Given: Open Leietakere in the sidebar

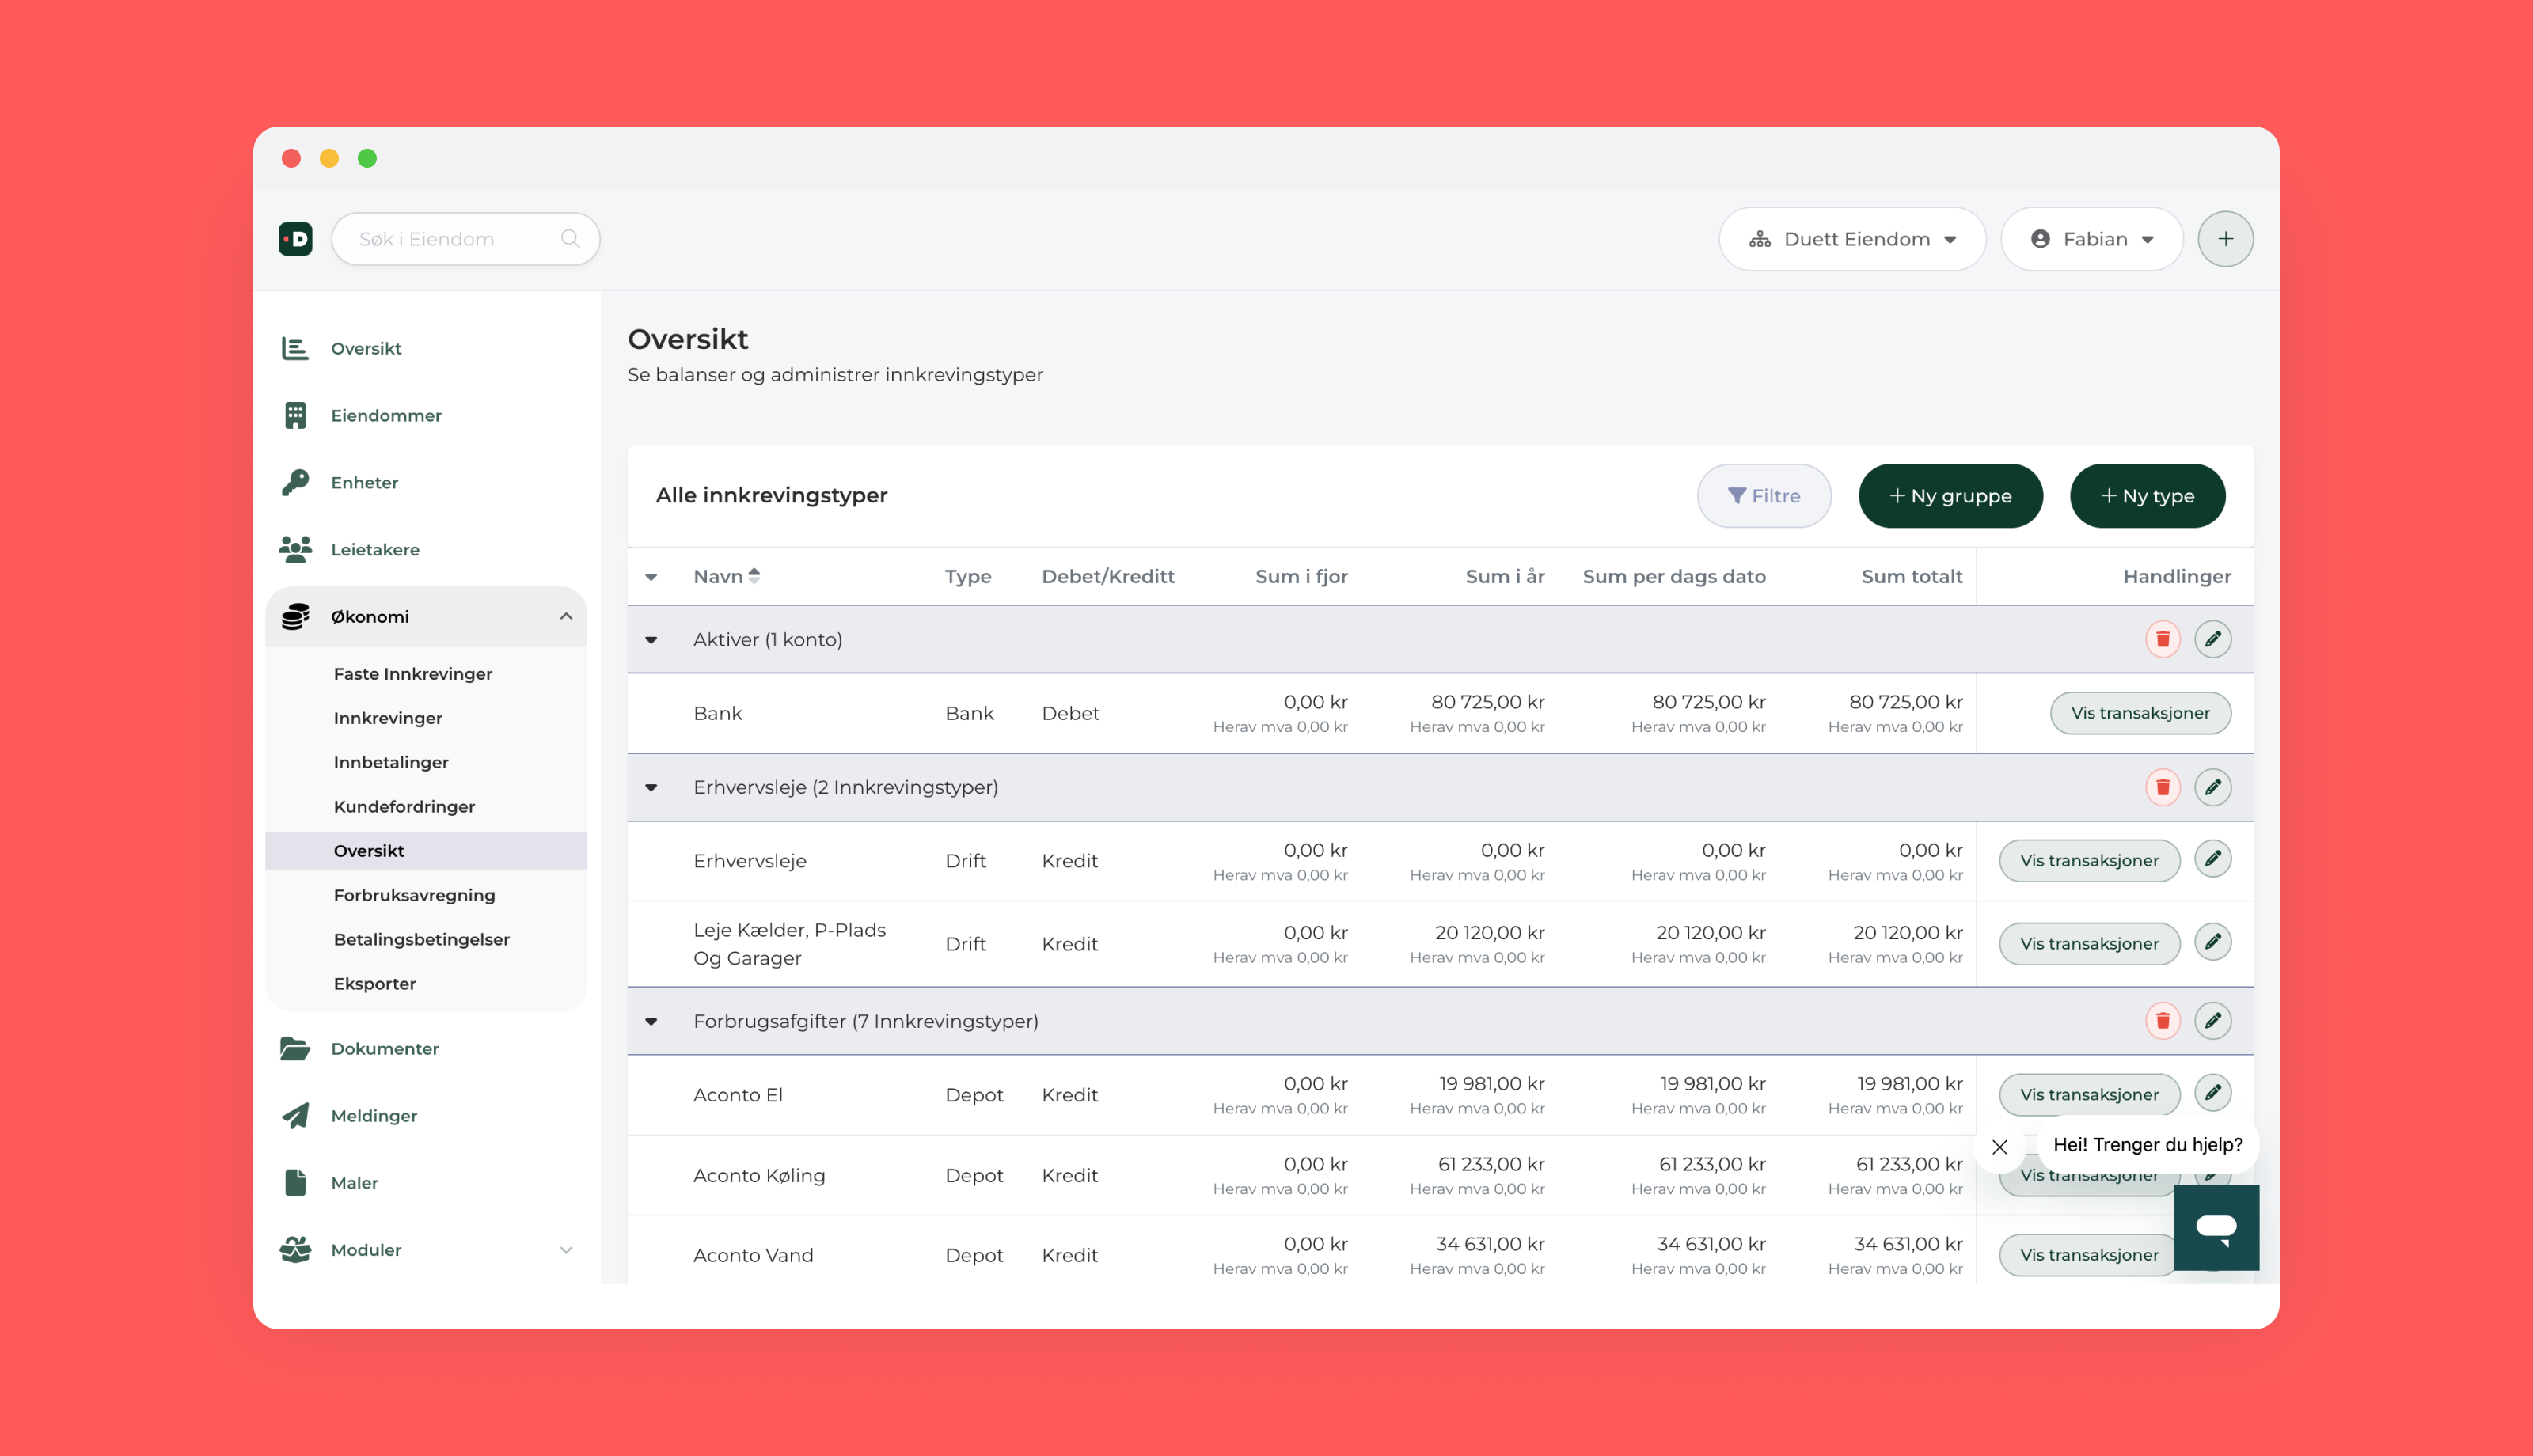Looking at the screenshot, I should (374, 550).
